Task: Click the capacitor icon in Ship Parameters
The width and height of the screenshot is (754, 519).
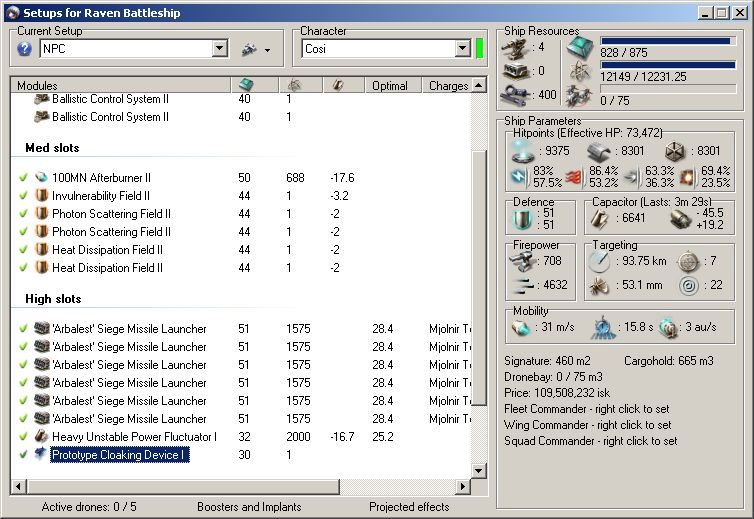Action: coord(601,218)
